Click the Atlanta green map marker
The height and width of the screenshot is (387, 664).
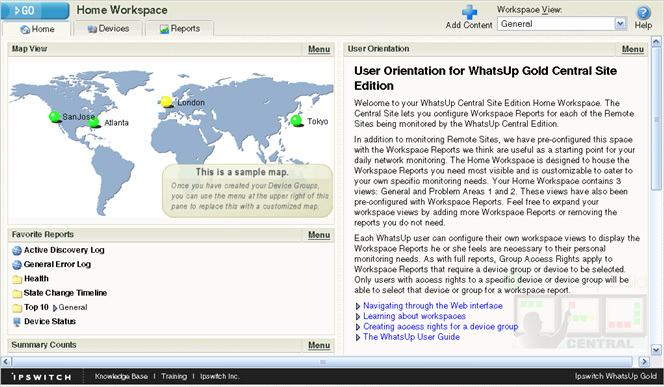(x=93, y=122)
